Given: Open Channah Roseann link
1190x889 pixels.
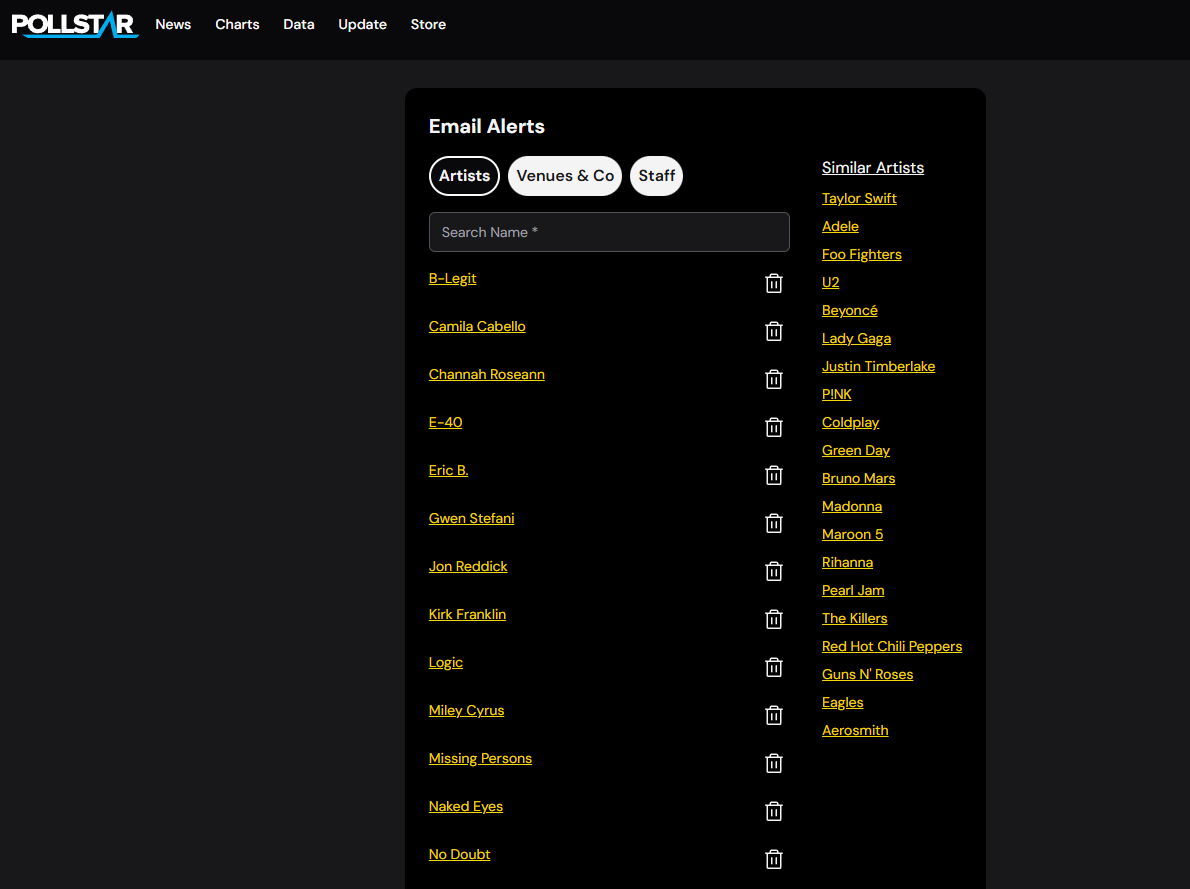Looking at the screenshot, I should [x=486, y=374].
